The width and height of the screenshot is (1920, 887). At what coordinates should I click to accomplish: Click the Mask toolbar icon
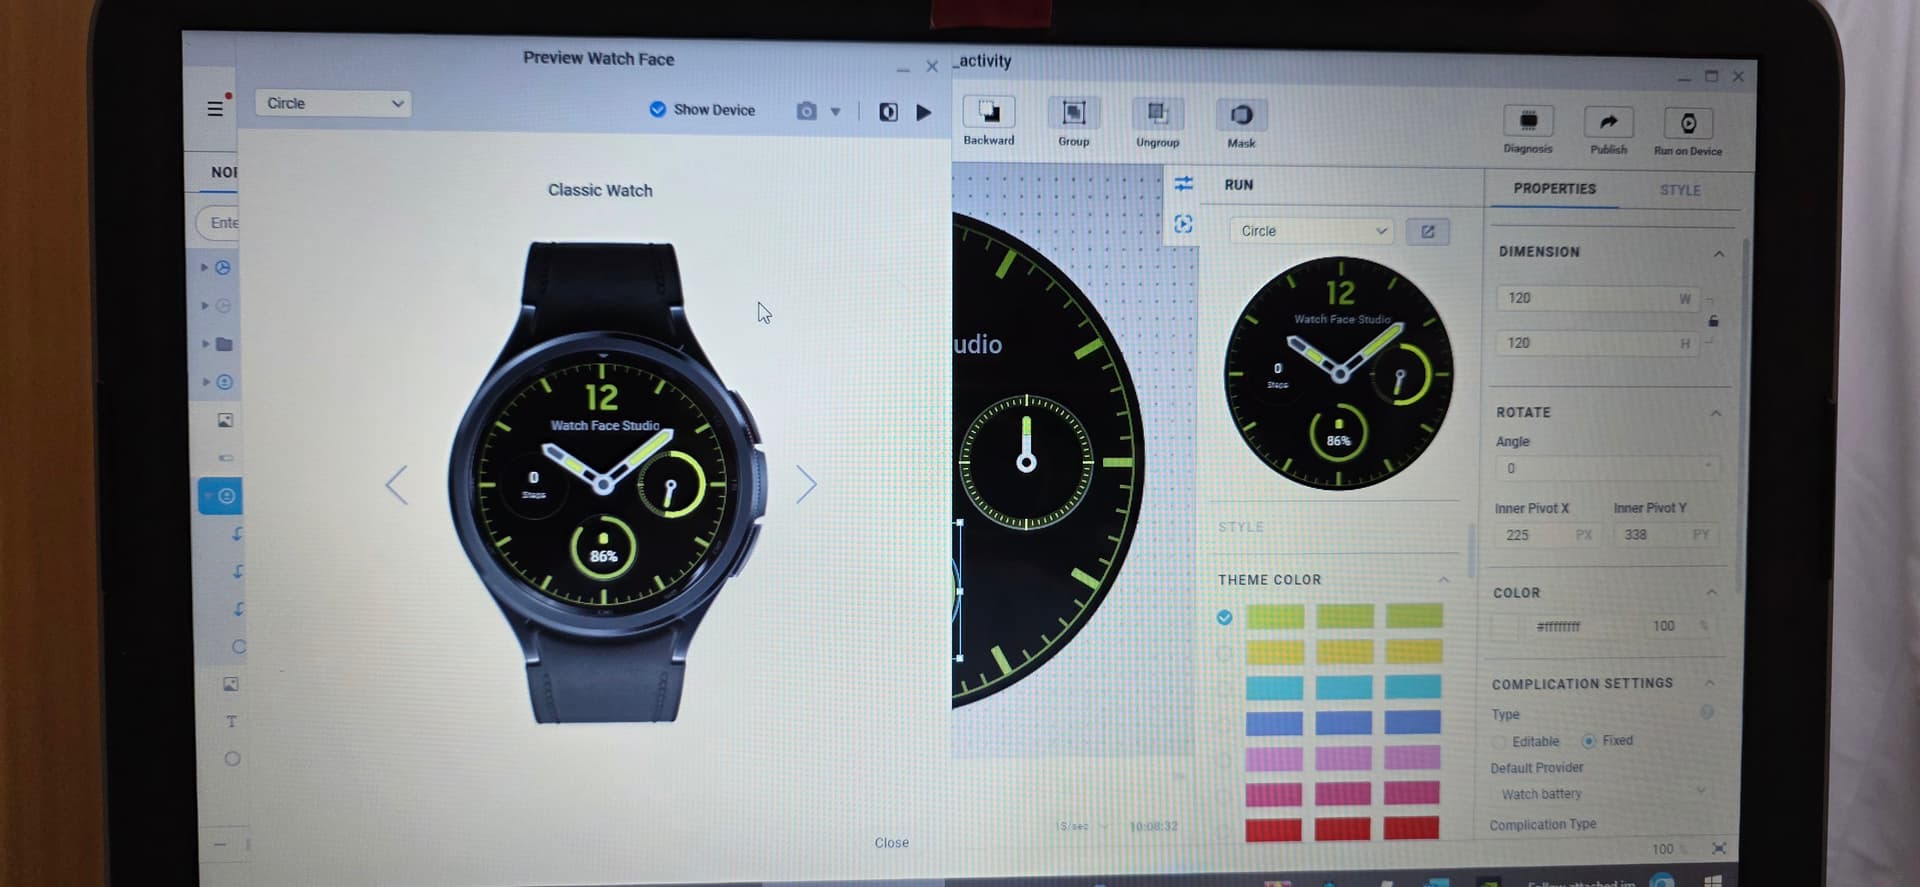point(1241,115)
